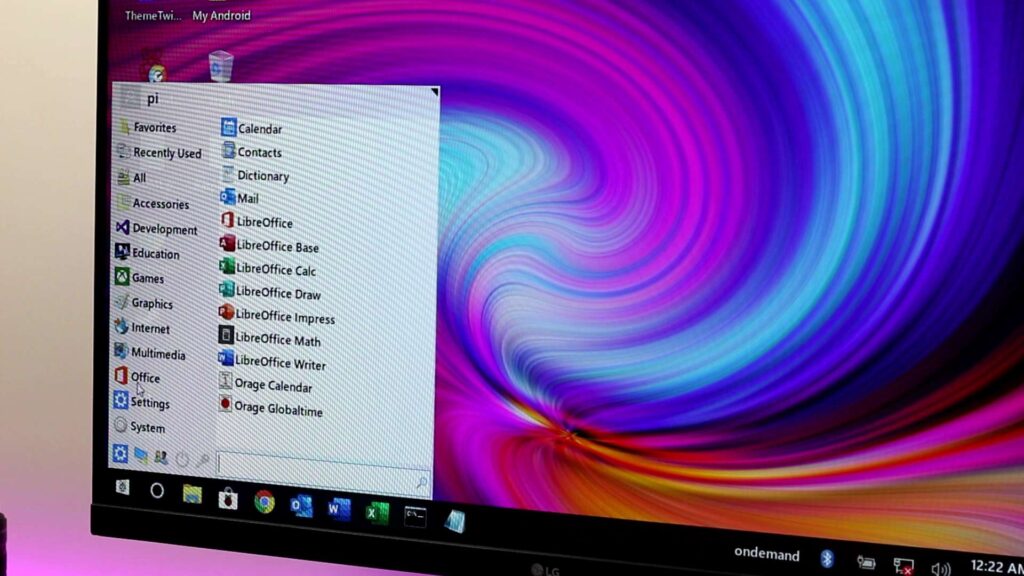This screenshot has height=576, width=1024.
Task: Open LibreOffice Base
Action: click(x=270, y=246)
